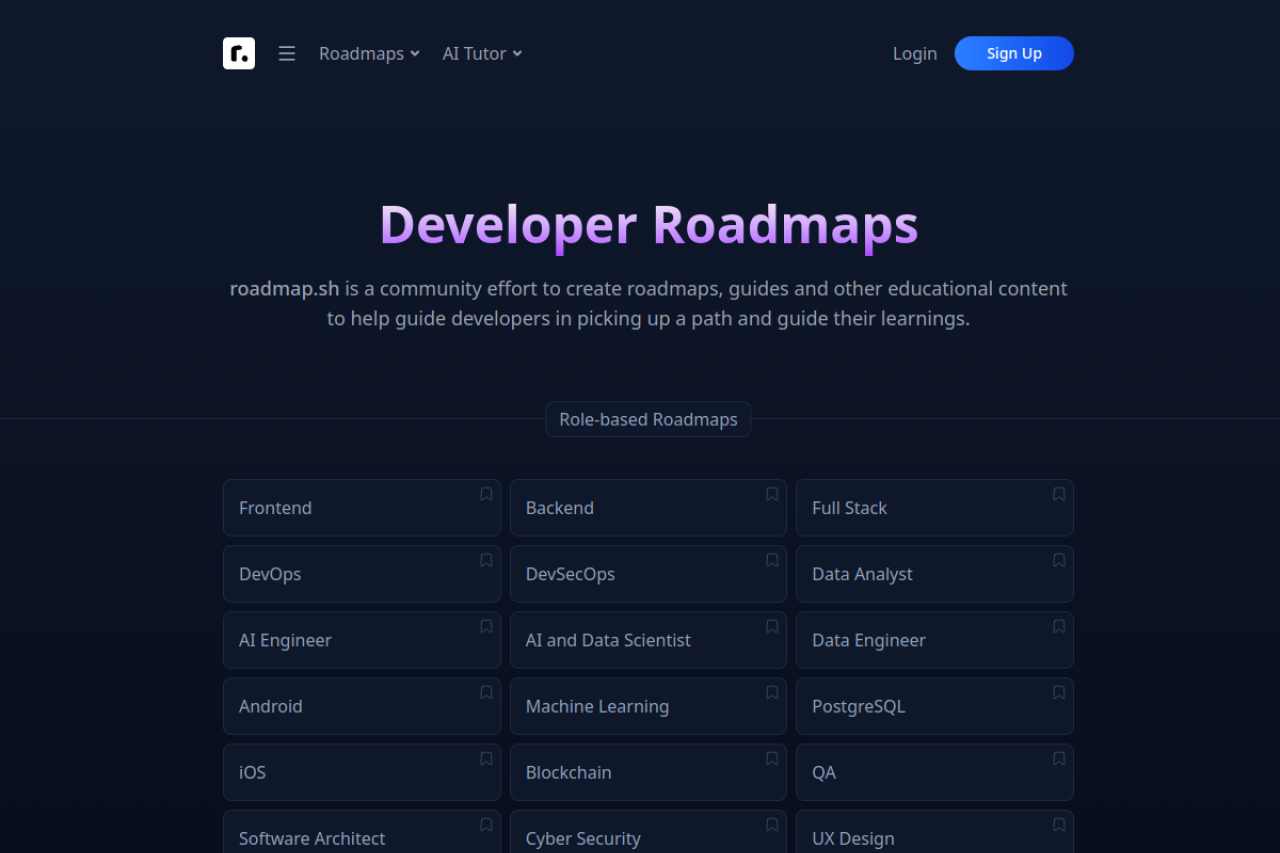Screen dimensions: 1280x853
Task: Bookmark the Frontend roadmap
Action: (486, 494)
